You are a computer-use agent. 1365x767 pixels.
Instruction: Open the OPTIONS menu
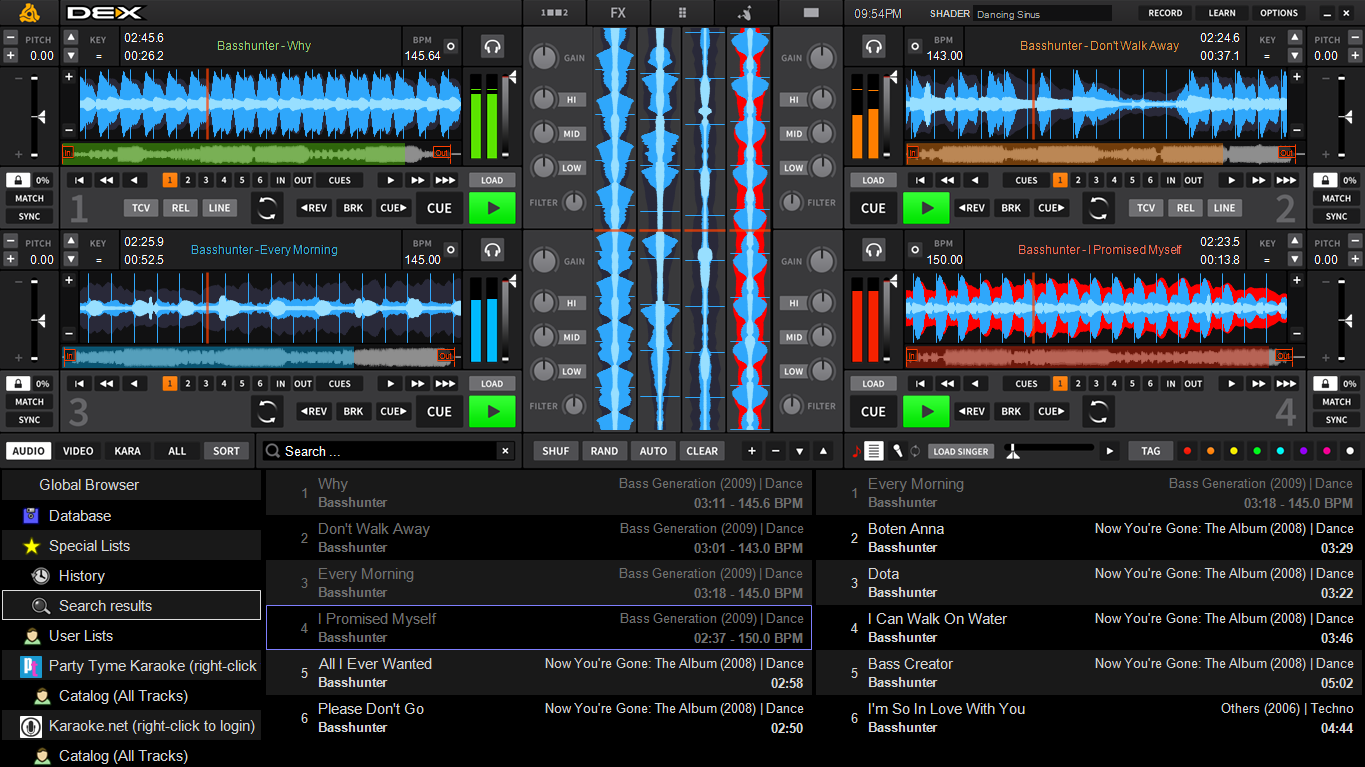(1279, 13)
